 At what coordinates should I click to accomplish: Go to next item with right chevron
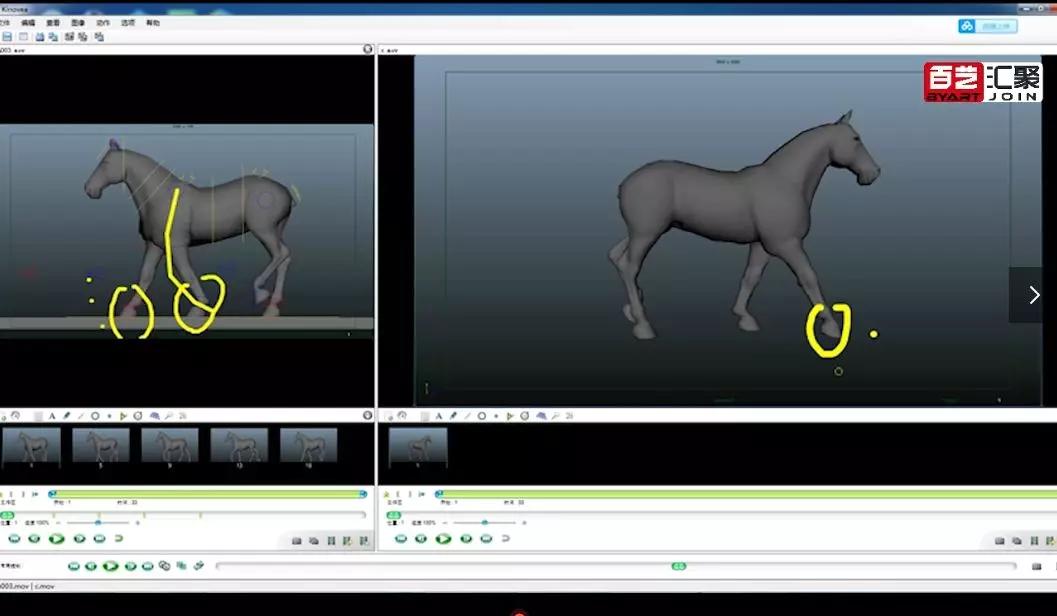(1033, 295)
